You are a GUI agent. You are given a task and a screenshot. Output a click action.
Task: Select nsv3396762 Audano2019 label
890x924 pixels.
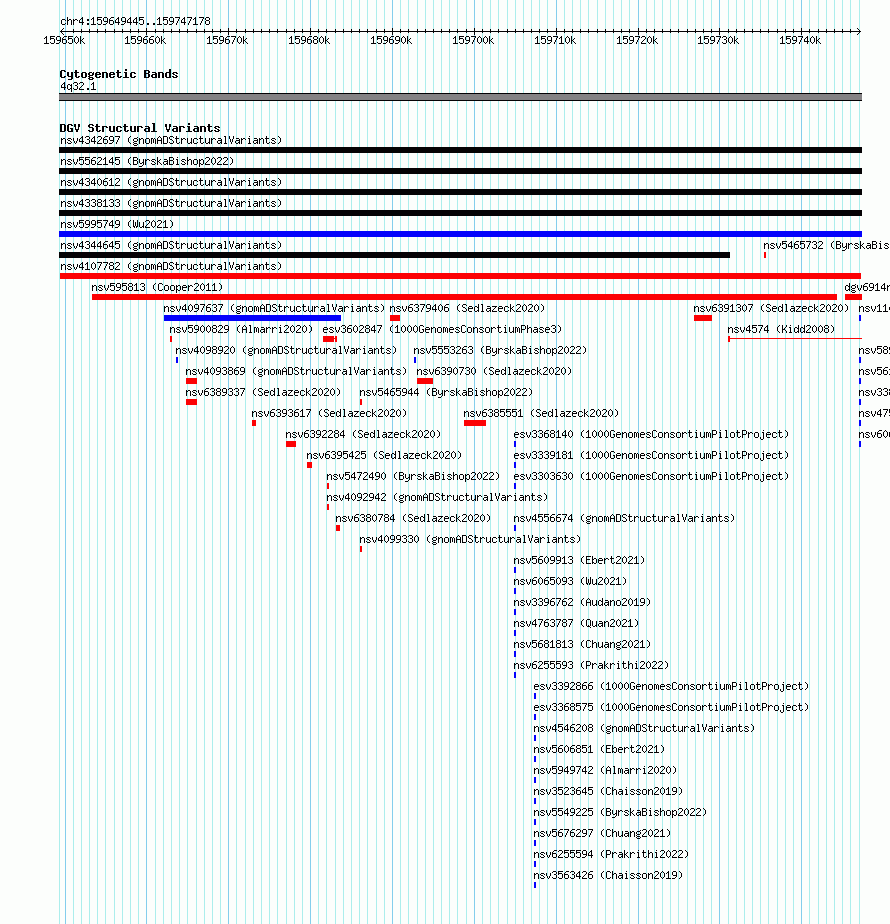(582, 602)
